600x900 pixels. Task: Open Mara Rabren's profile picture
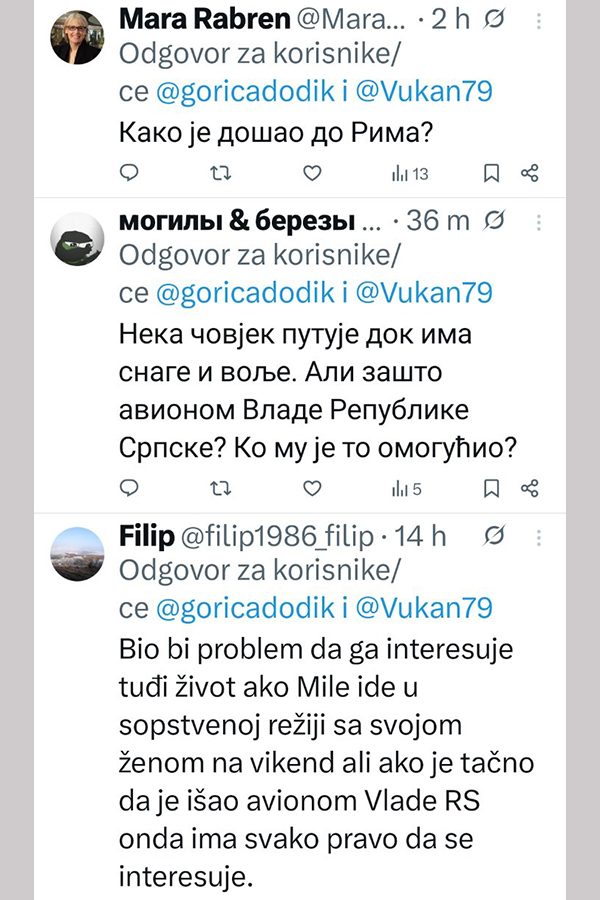click(x=77, y=38)
